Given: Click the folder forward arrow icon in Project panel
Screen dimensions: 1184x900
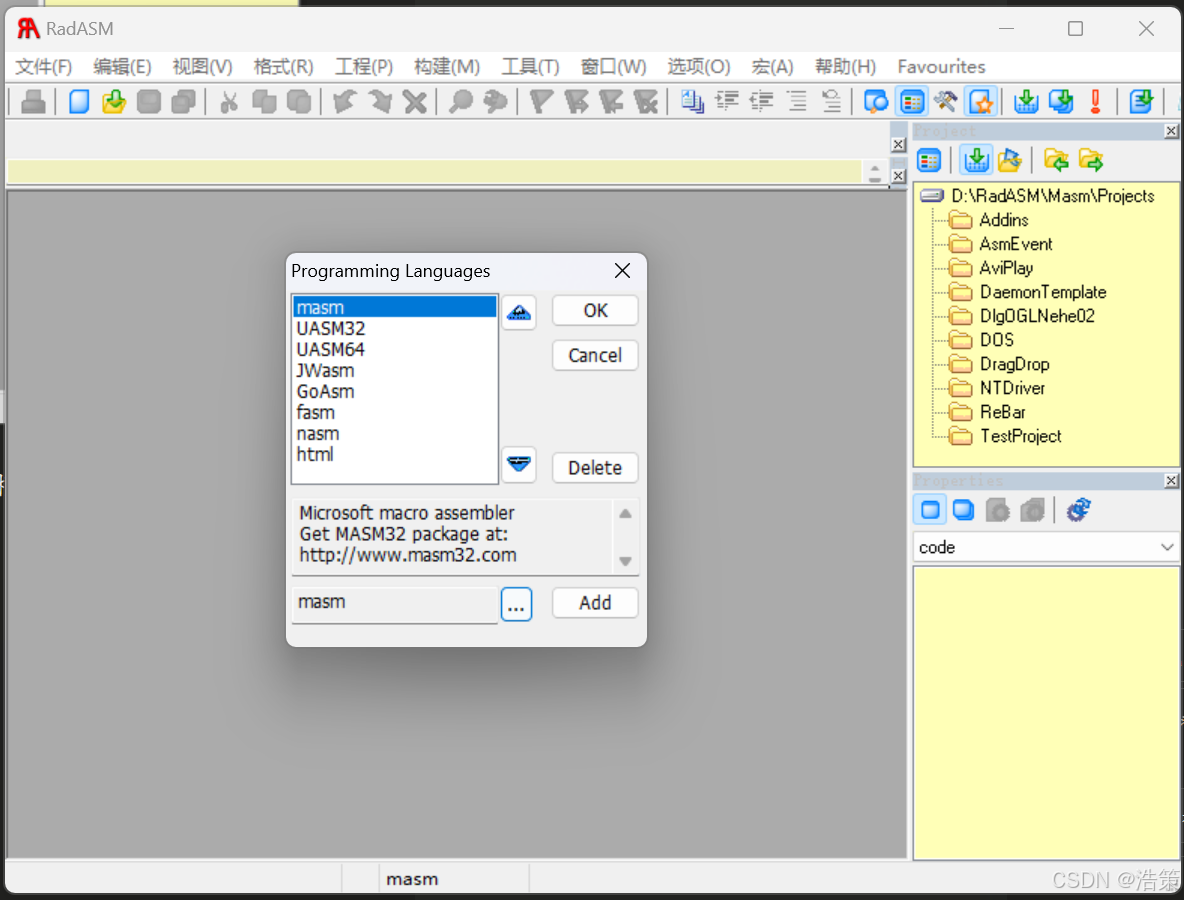Looking at the screenshot, I should [x=1090, y=160].
